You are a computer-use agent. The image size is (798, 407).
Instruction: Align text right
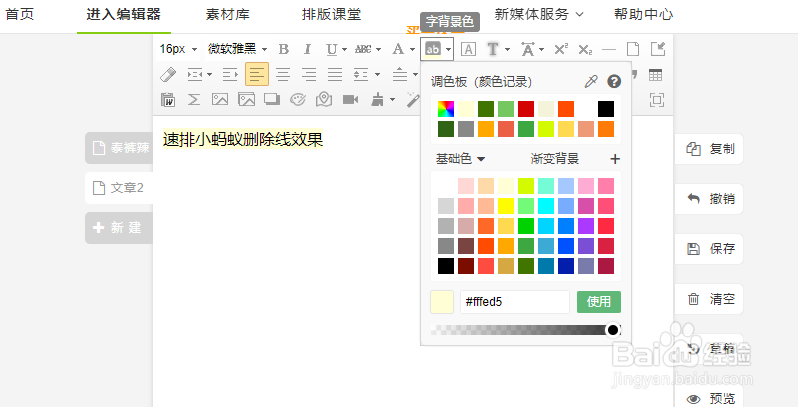click(309, 75)
